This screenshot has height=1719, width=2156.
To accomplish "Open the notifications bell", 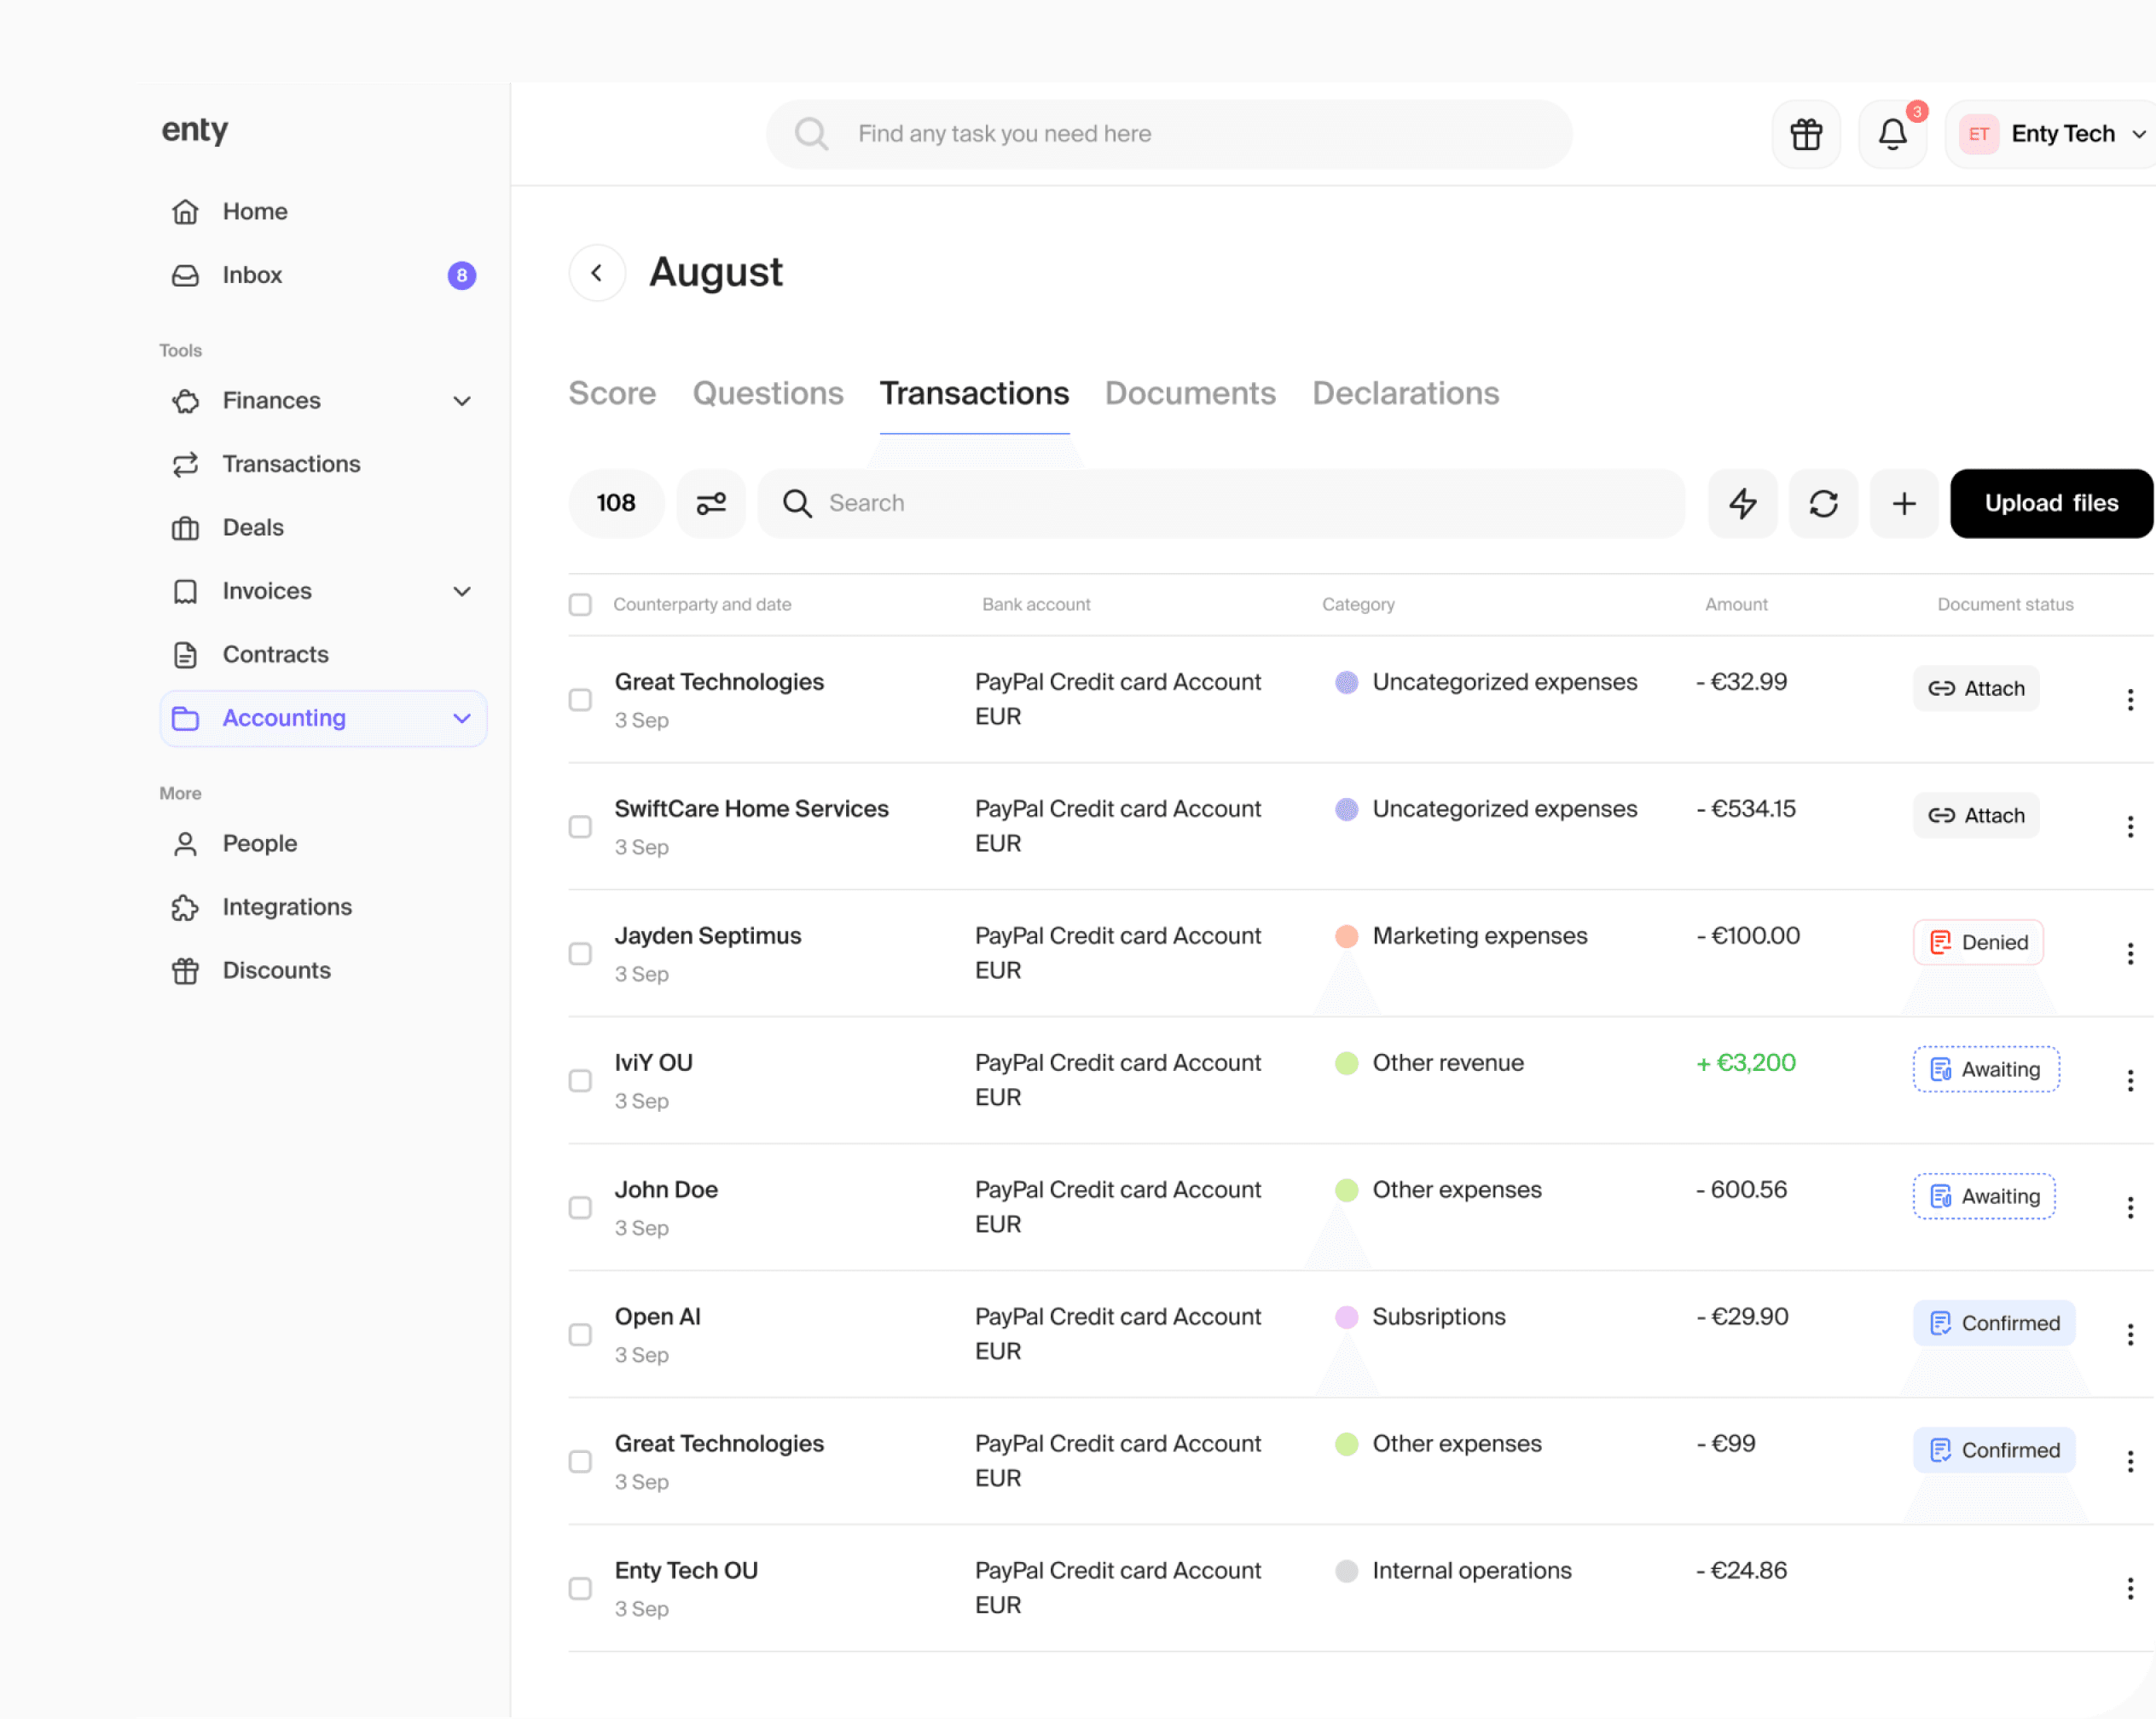I will point(1892,134).
